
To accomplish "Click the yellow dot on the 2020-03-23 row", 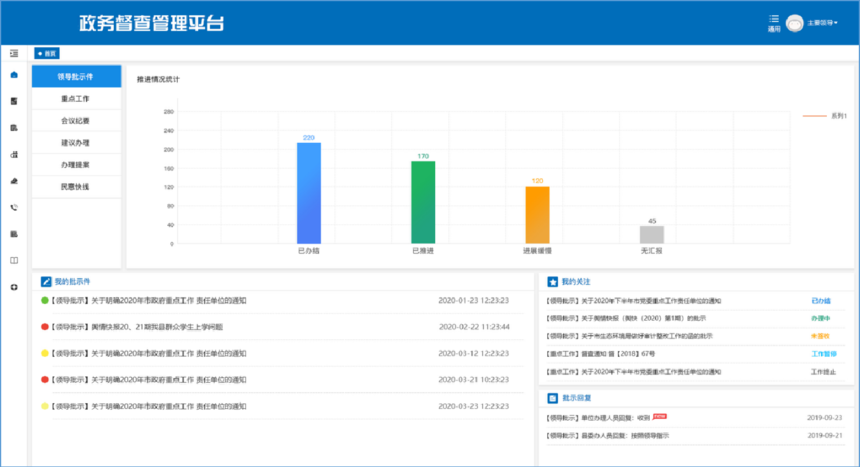I will pyautogui.click(x=45, y=406).
